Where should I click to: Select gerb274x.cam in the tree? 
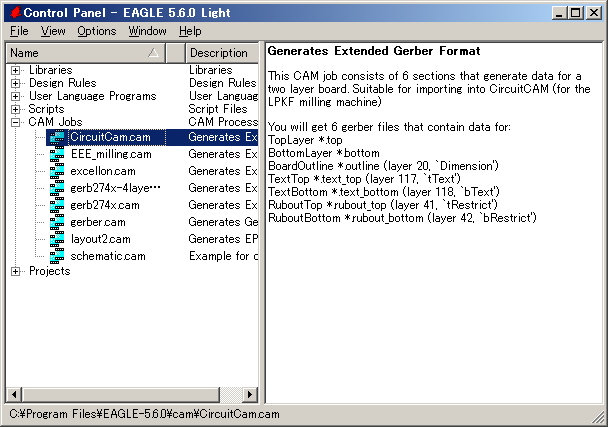click(x=105, y=205)
